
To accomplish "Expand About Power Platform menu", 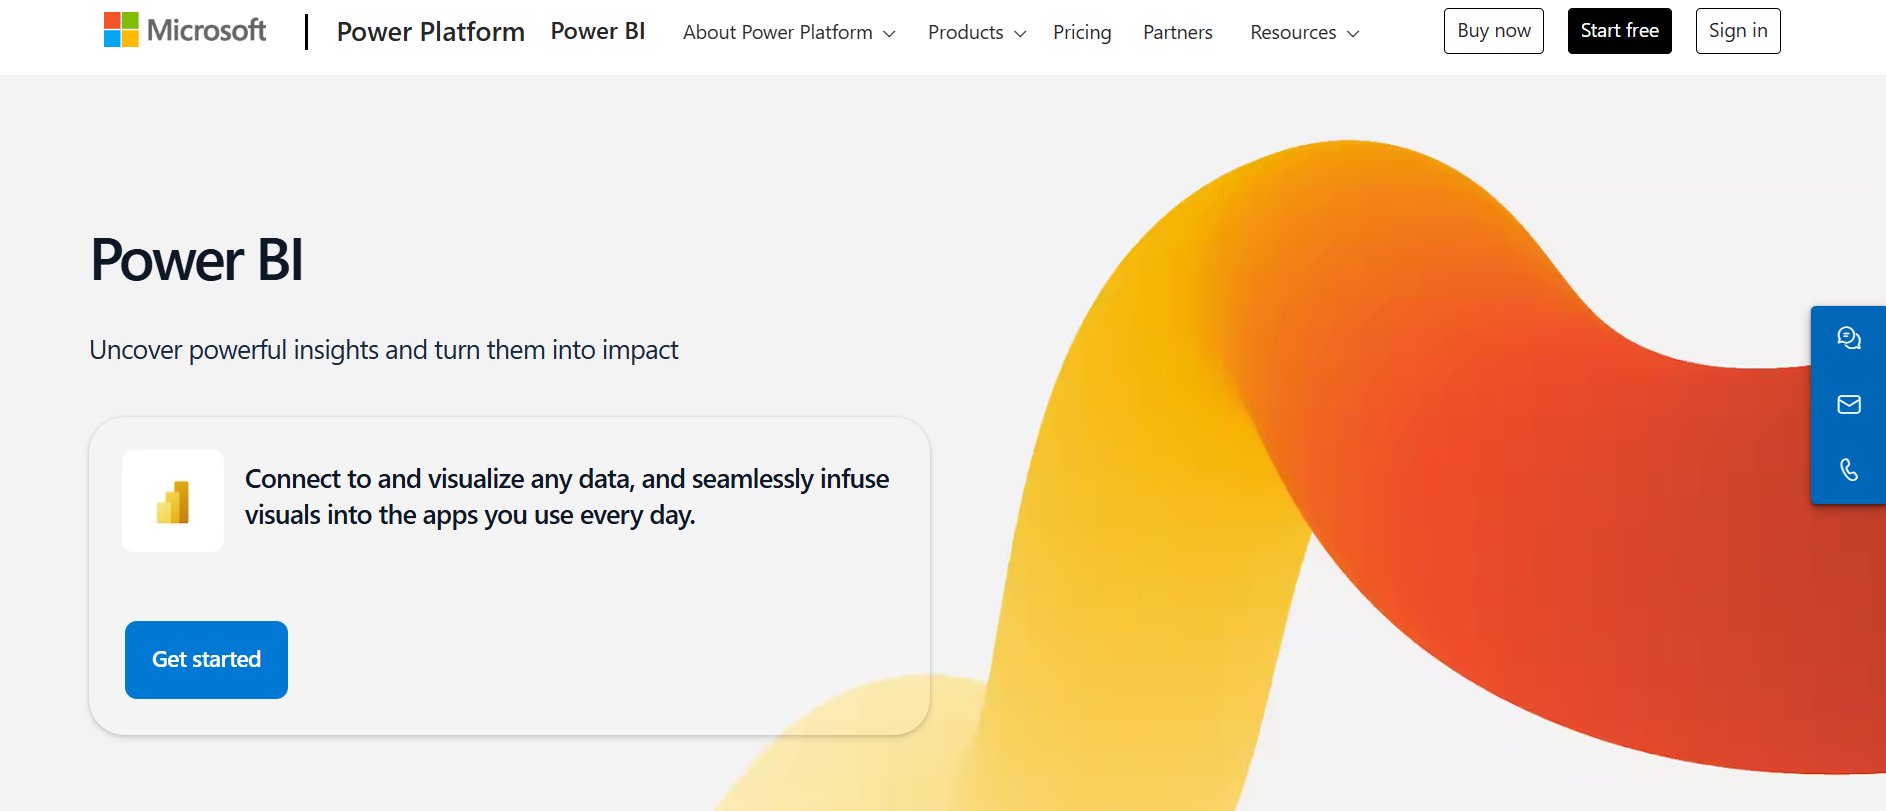I will tap(789, 32).
